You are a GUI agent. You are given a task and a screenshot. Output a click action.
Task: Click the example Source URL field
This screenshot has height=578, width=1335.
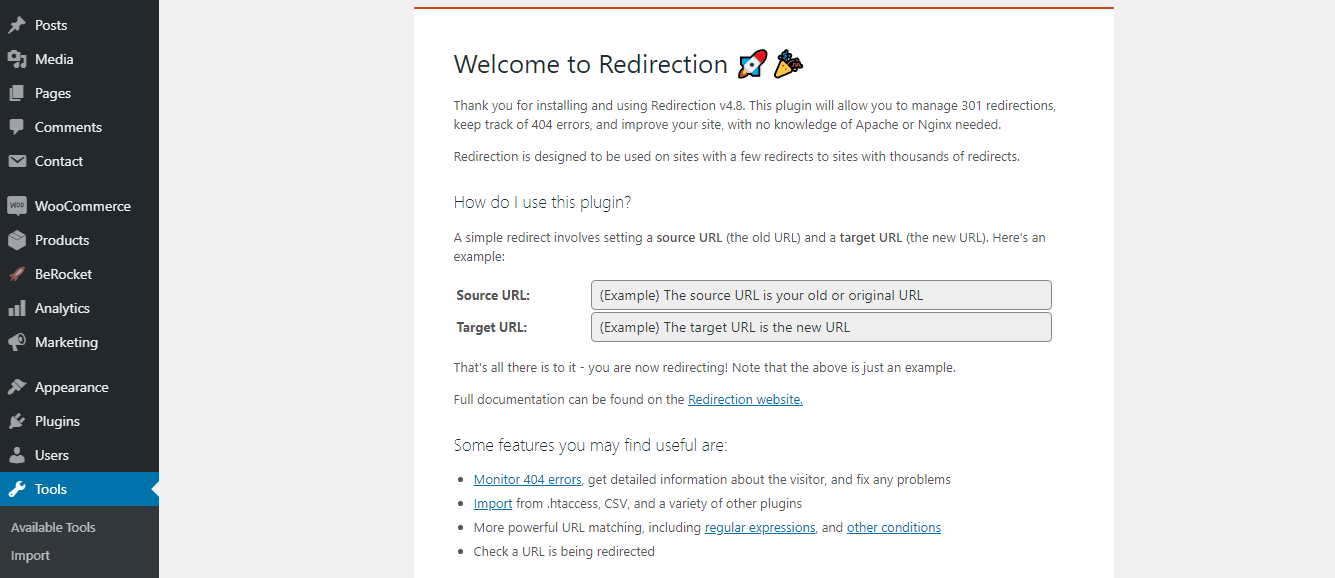coord(821,295)
